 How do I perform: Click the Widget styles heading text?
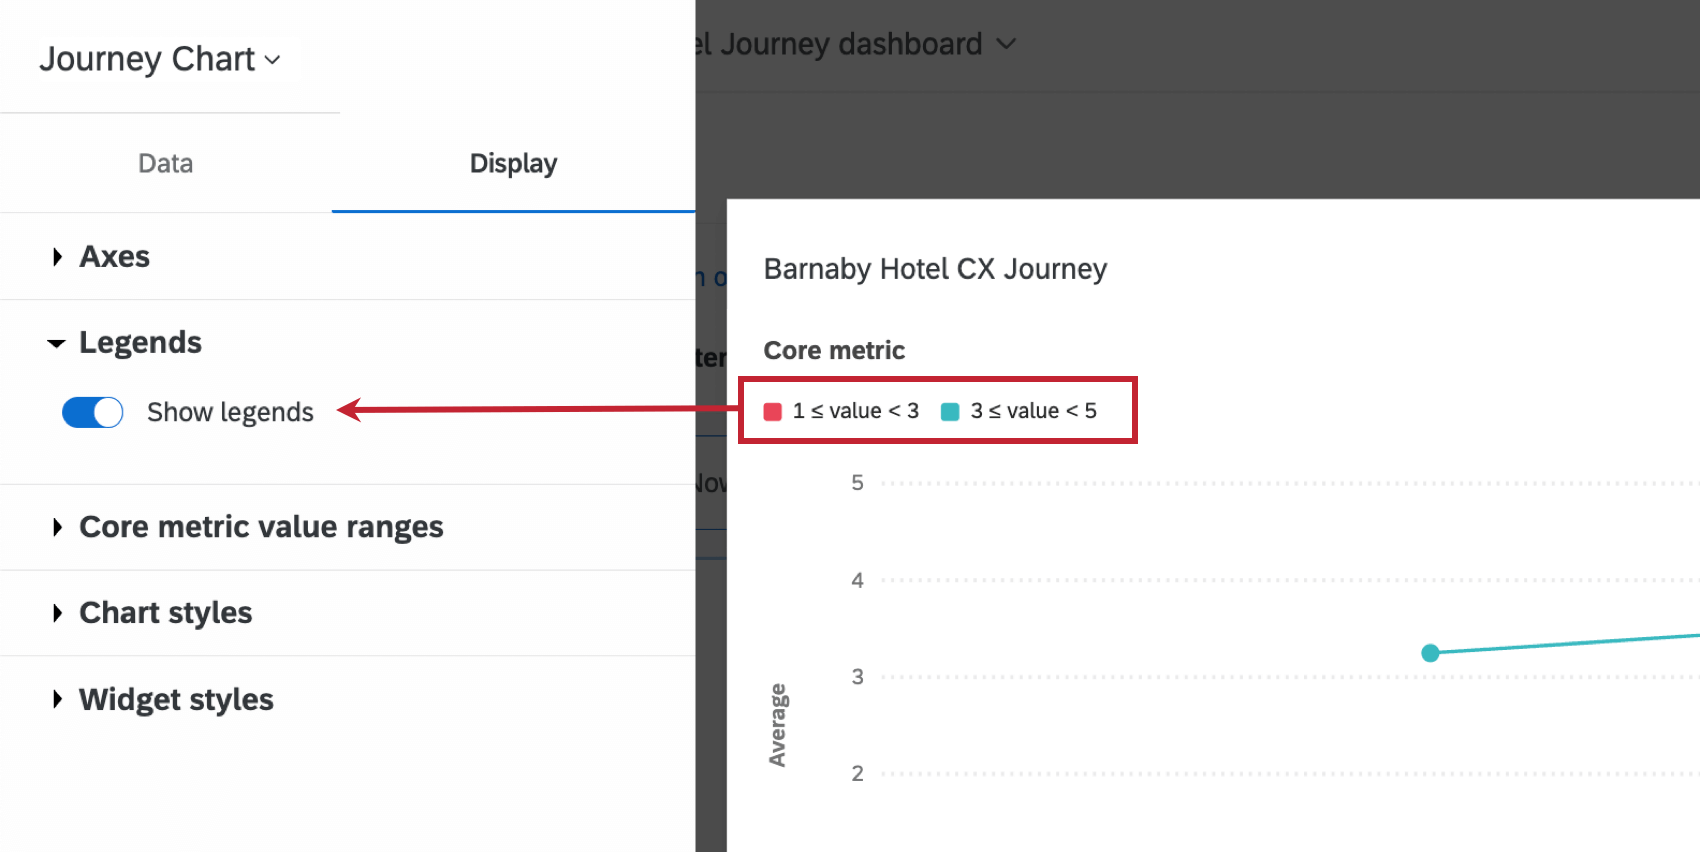(x=176, y=699)
